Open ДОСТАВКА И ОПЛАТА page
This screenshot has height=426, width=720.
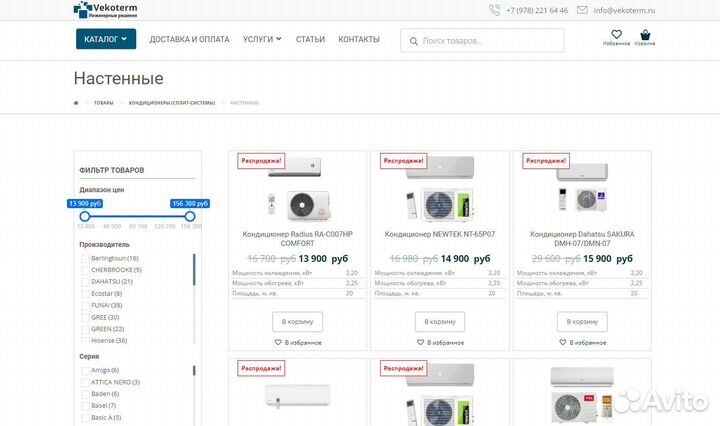pos(189,39)
